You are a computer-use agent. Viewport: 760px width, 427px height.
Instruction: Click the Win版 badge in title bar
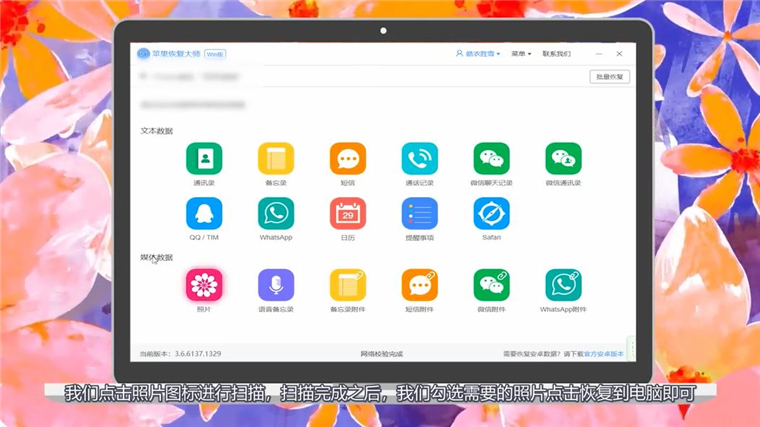215,54
